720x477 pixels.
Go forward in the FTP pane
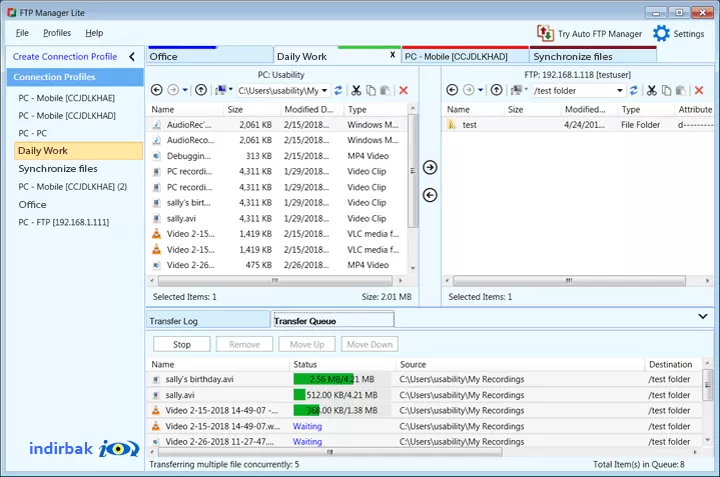point(469,90)
